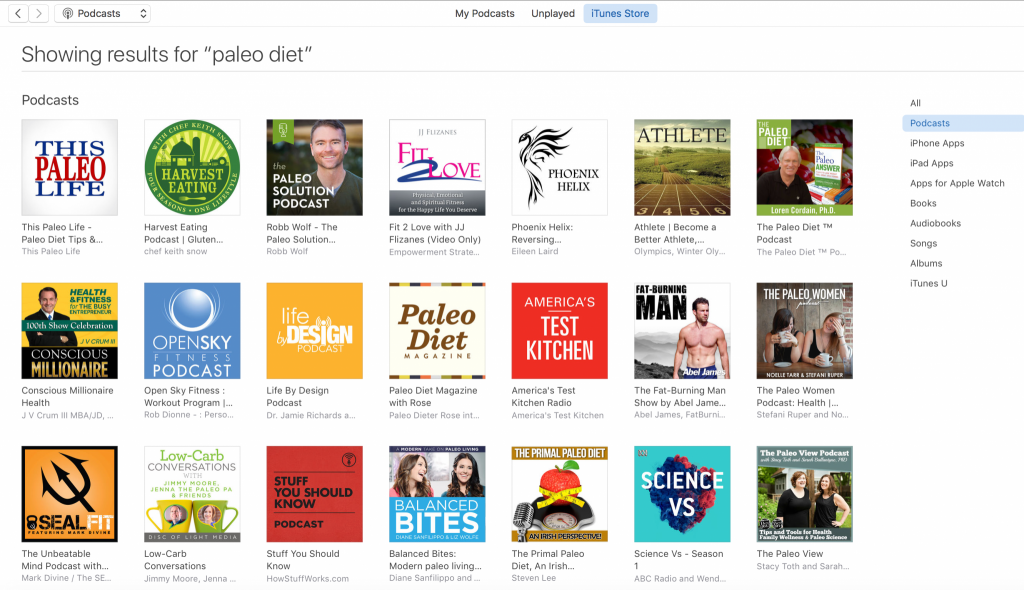Open Life by Design Podcast artwork
The width and height of the screenshot is (1024, 590).
(315, 331)
